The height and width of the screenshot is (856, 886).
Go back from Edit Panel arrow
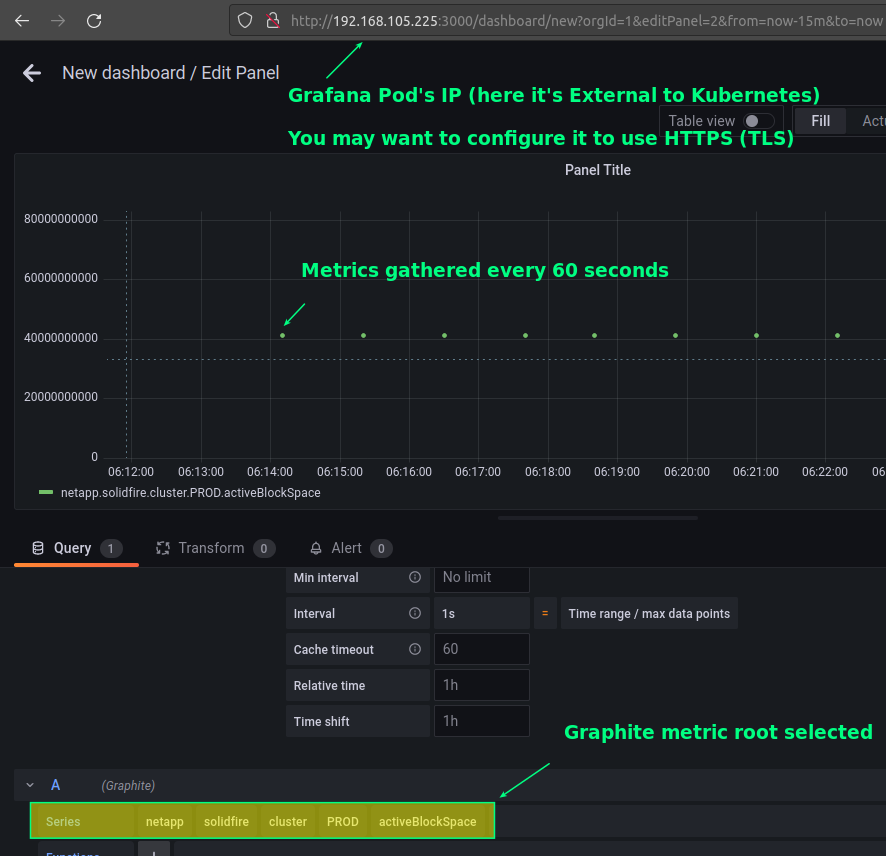[x=32, y=73]
